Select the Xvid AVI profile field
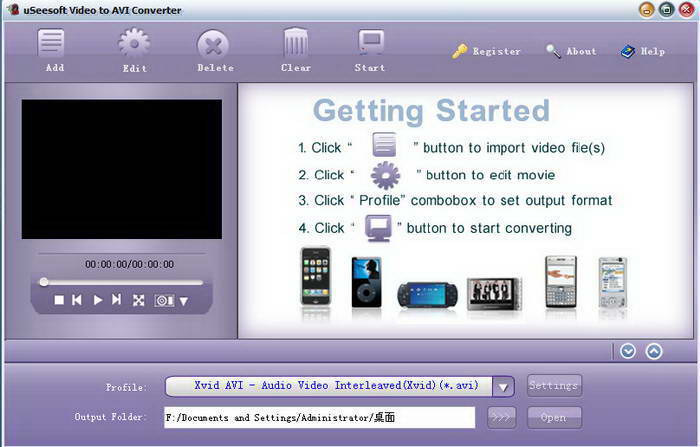This screenshot has height=447, width=700. tap(329, 386)
